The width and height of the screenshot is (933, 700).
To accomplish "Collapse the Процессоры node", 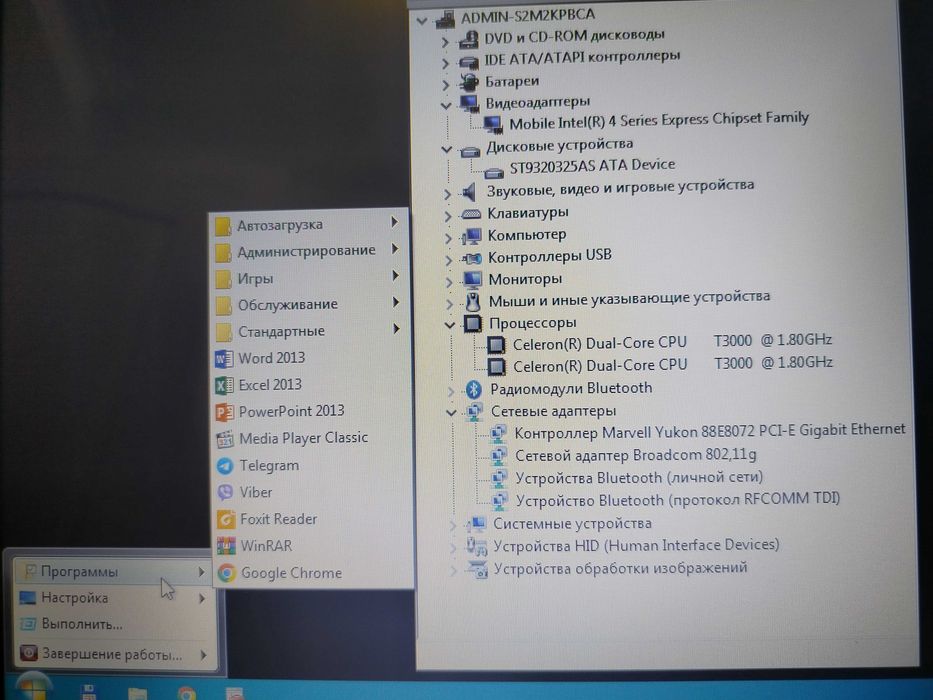I will (x=450, y=325).
